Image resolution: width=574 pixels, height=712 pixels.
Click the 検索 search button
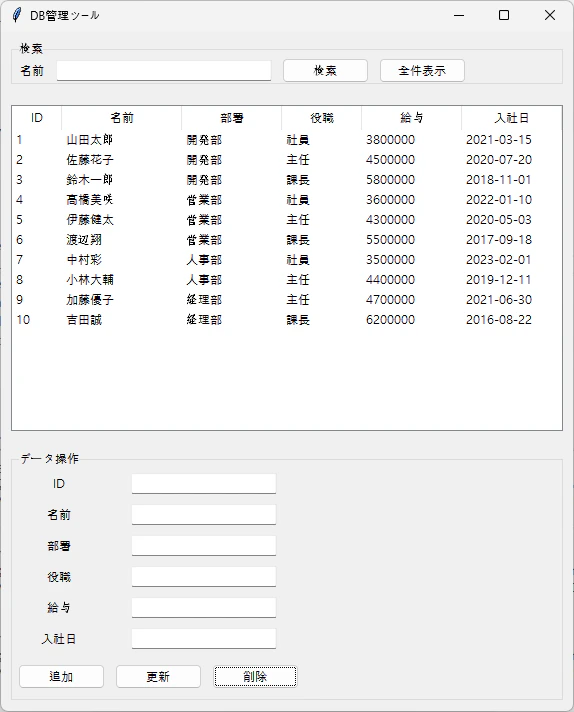325,71
